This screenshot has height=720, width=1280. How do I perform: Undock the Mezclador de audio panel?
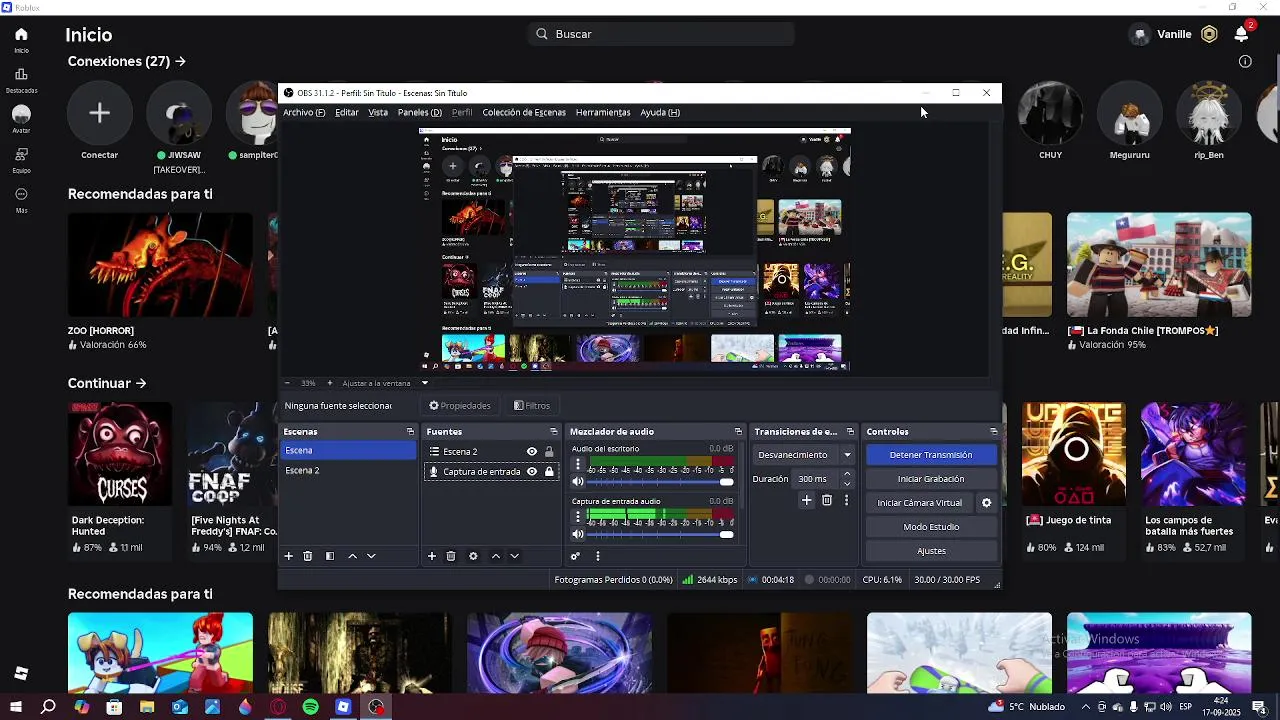coord(738,432)
